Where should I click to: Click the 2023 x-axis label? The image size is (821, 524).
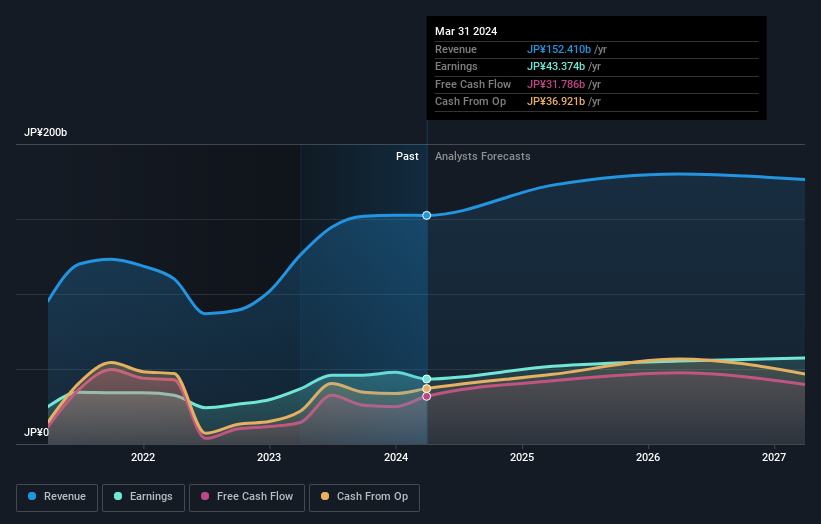click(x=269, y=457)
